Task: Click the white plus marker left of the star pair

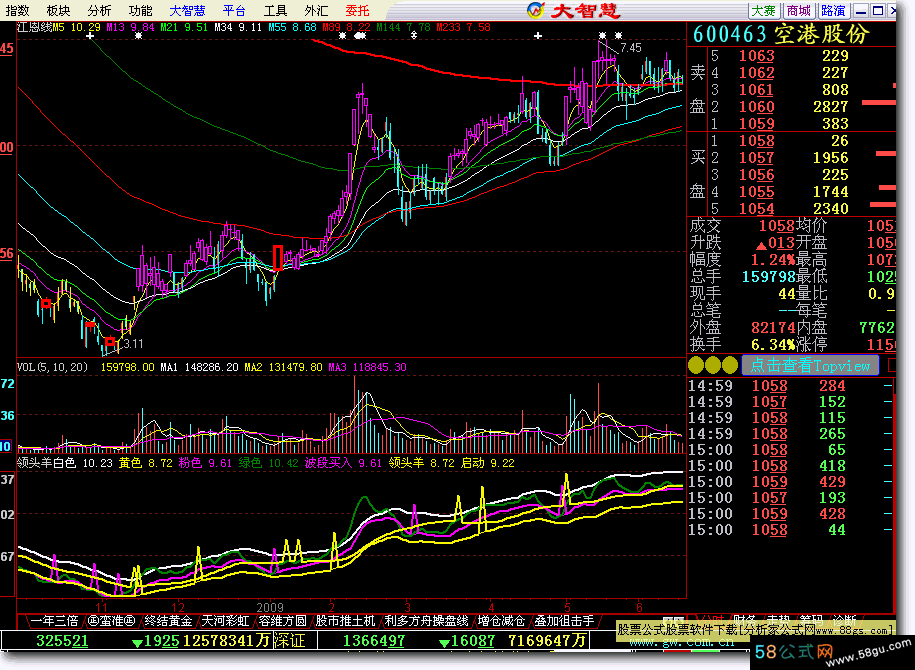Action: click(x=537, y=36)
